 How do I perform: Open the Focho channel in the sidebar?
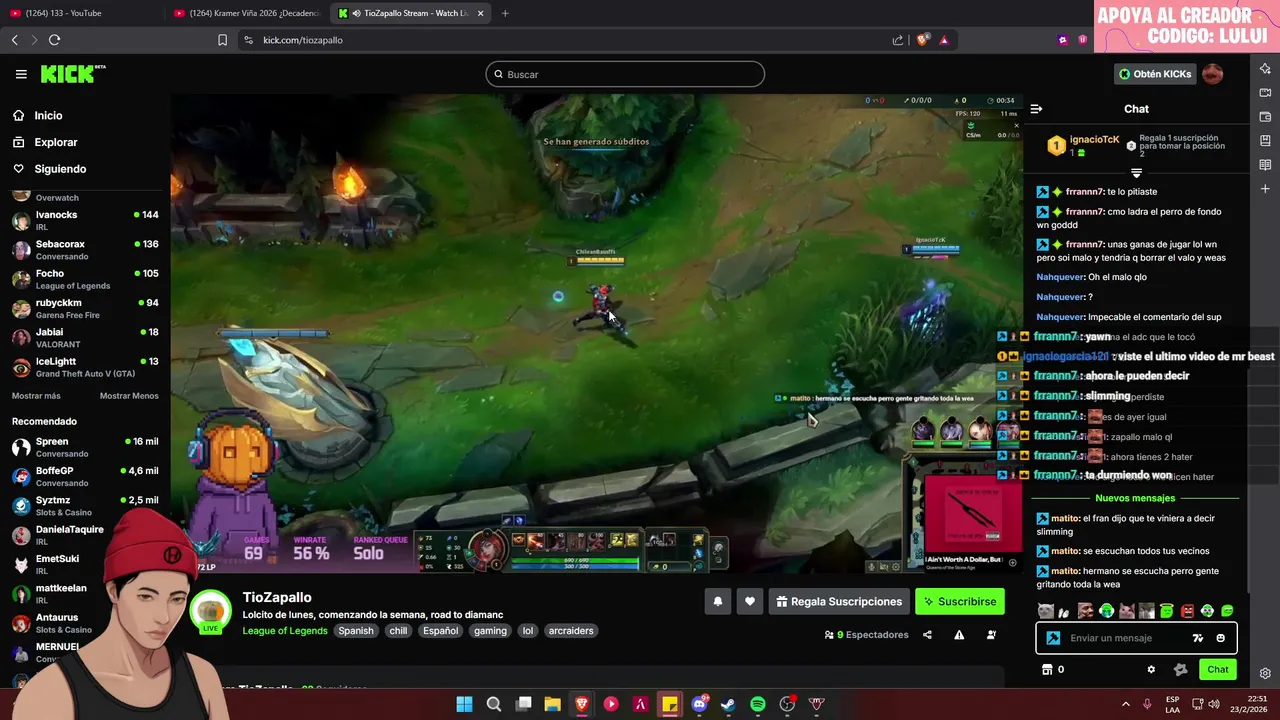coord(85,279)
